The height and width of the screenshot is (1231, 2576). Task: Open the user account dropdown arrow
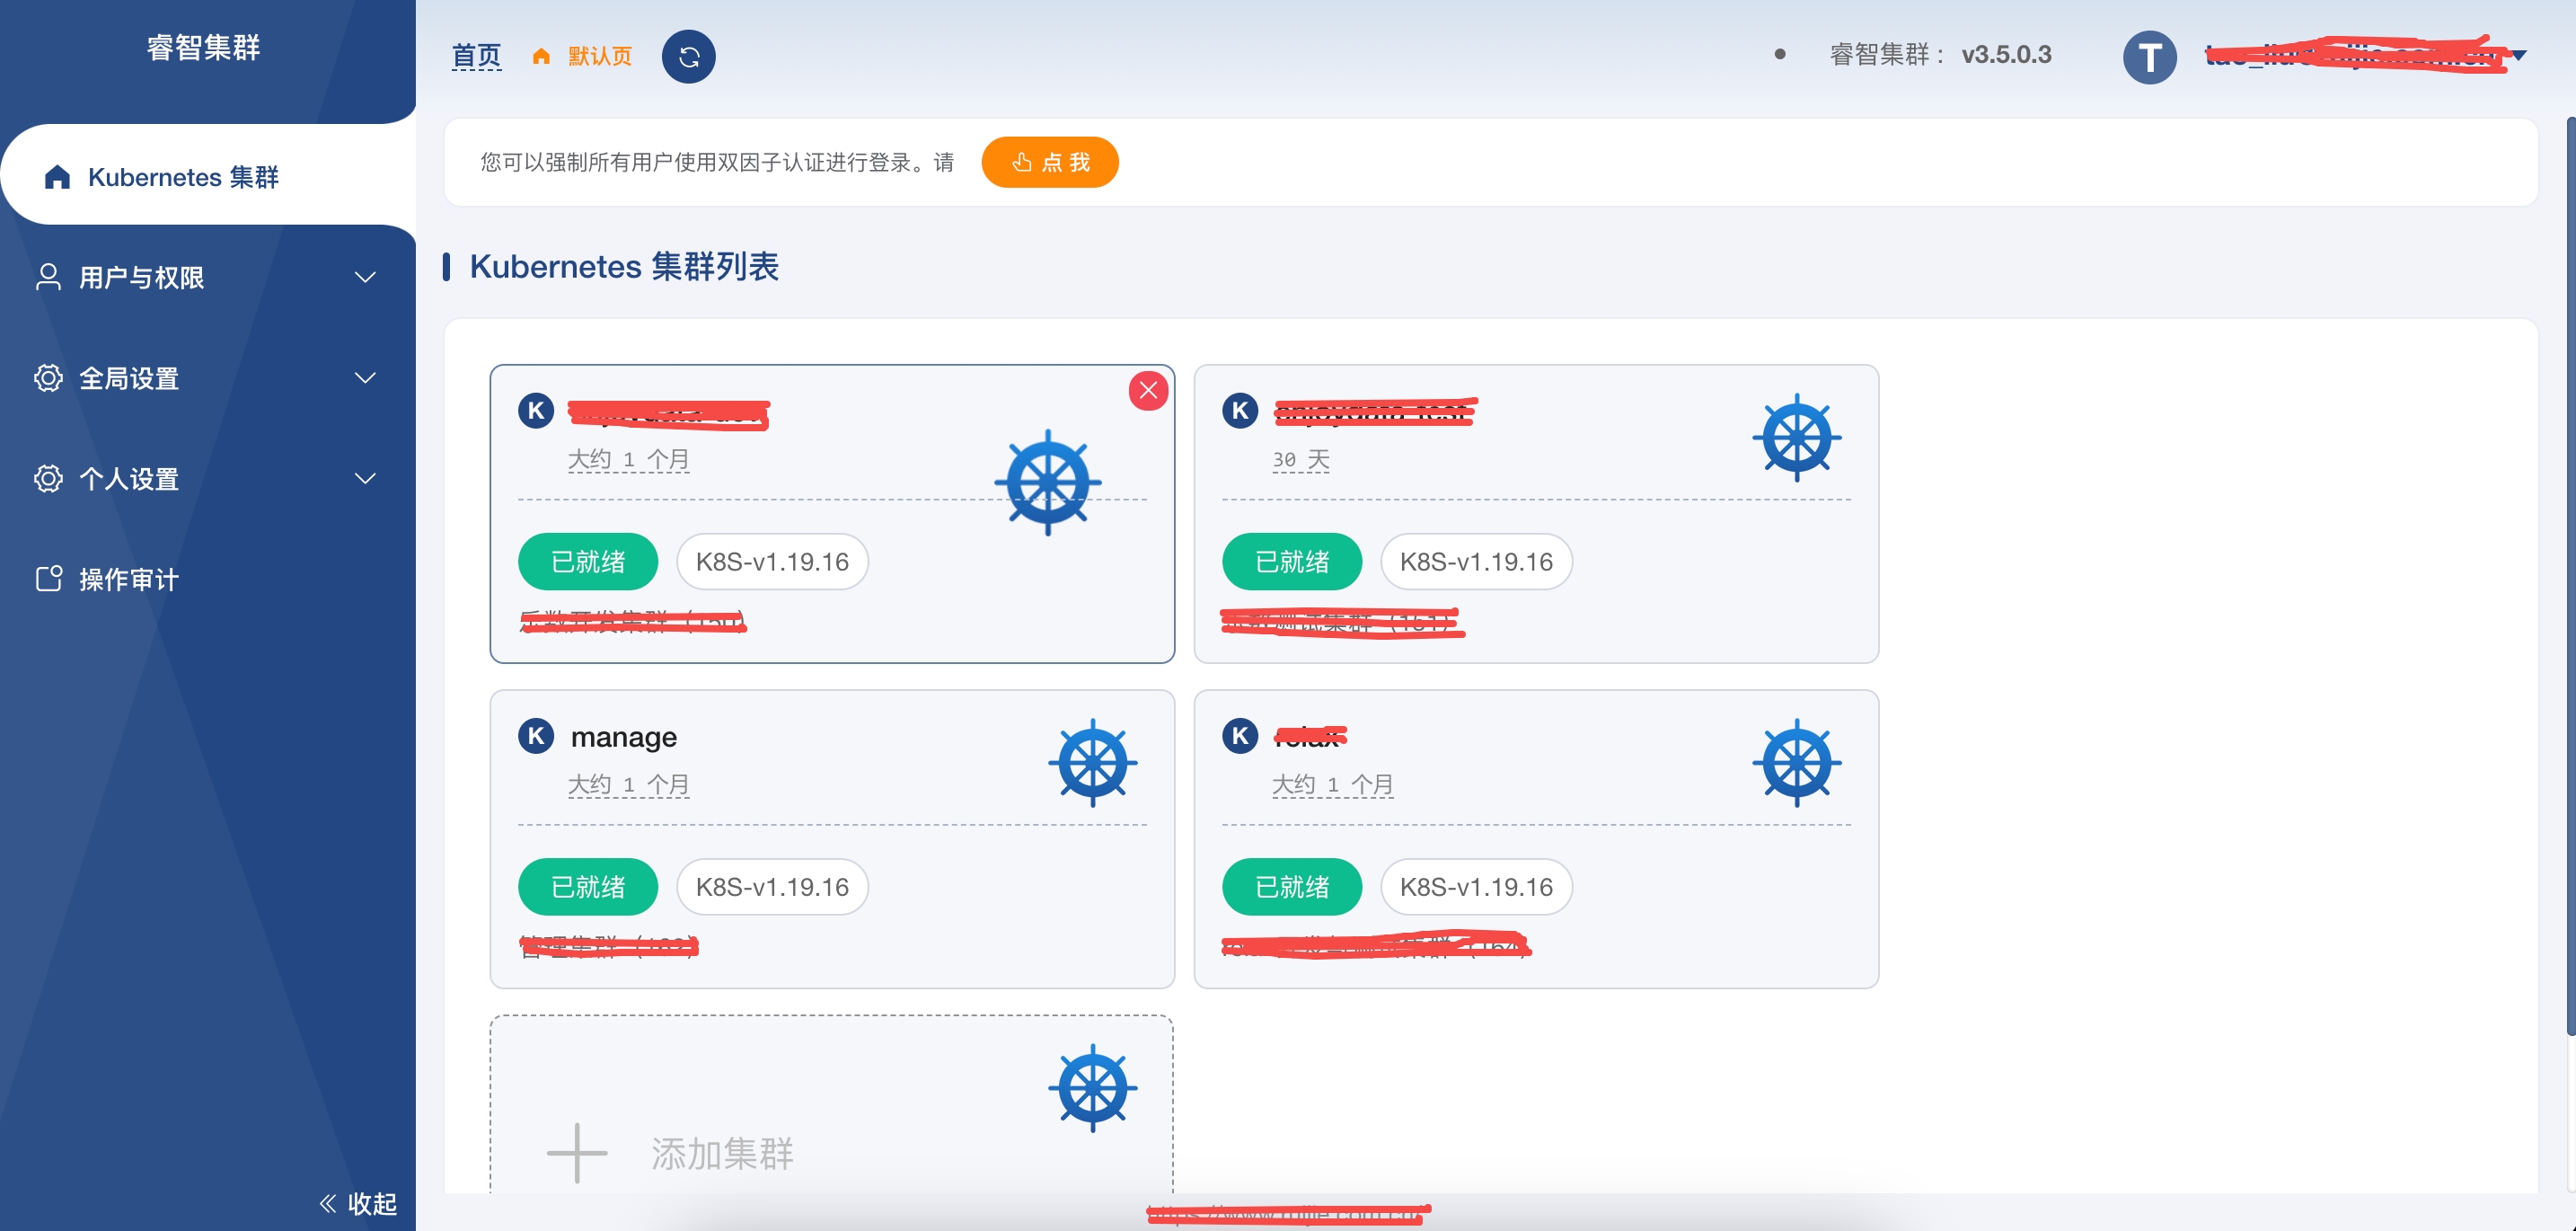(2519, 55)
